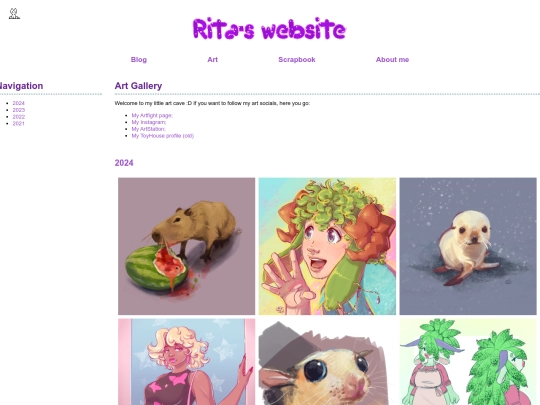Screen dimensions: 540x405
Task: Open the green curly hair girl artwork
Action: coord(327,246)
